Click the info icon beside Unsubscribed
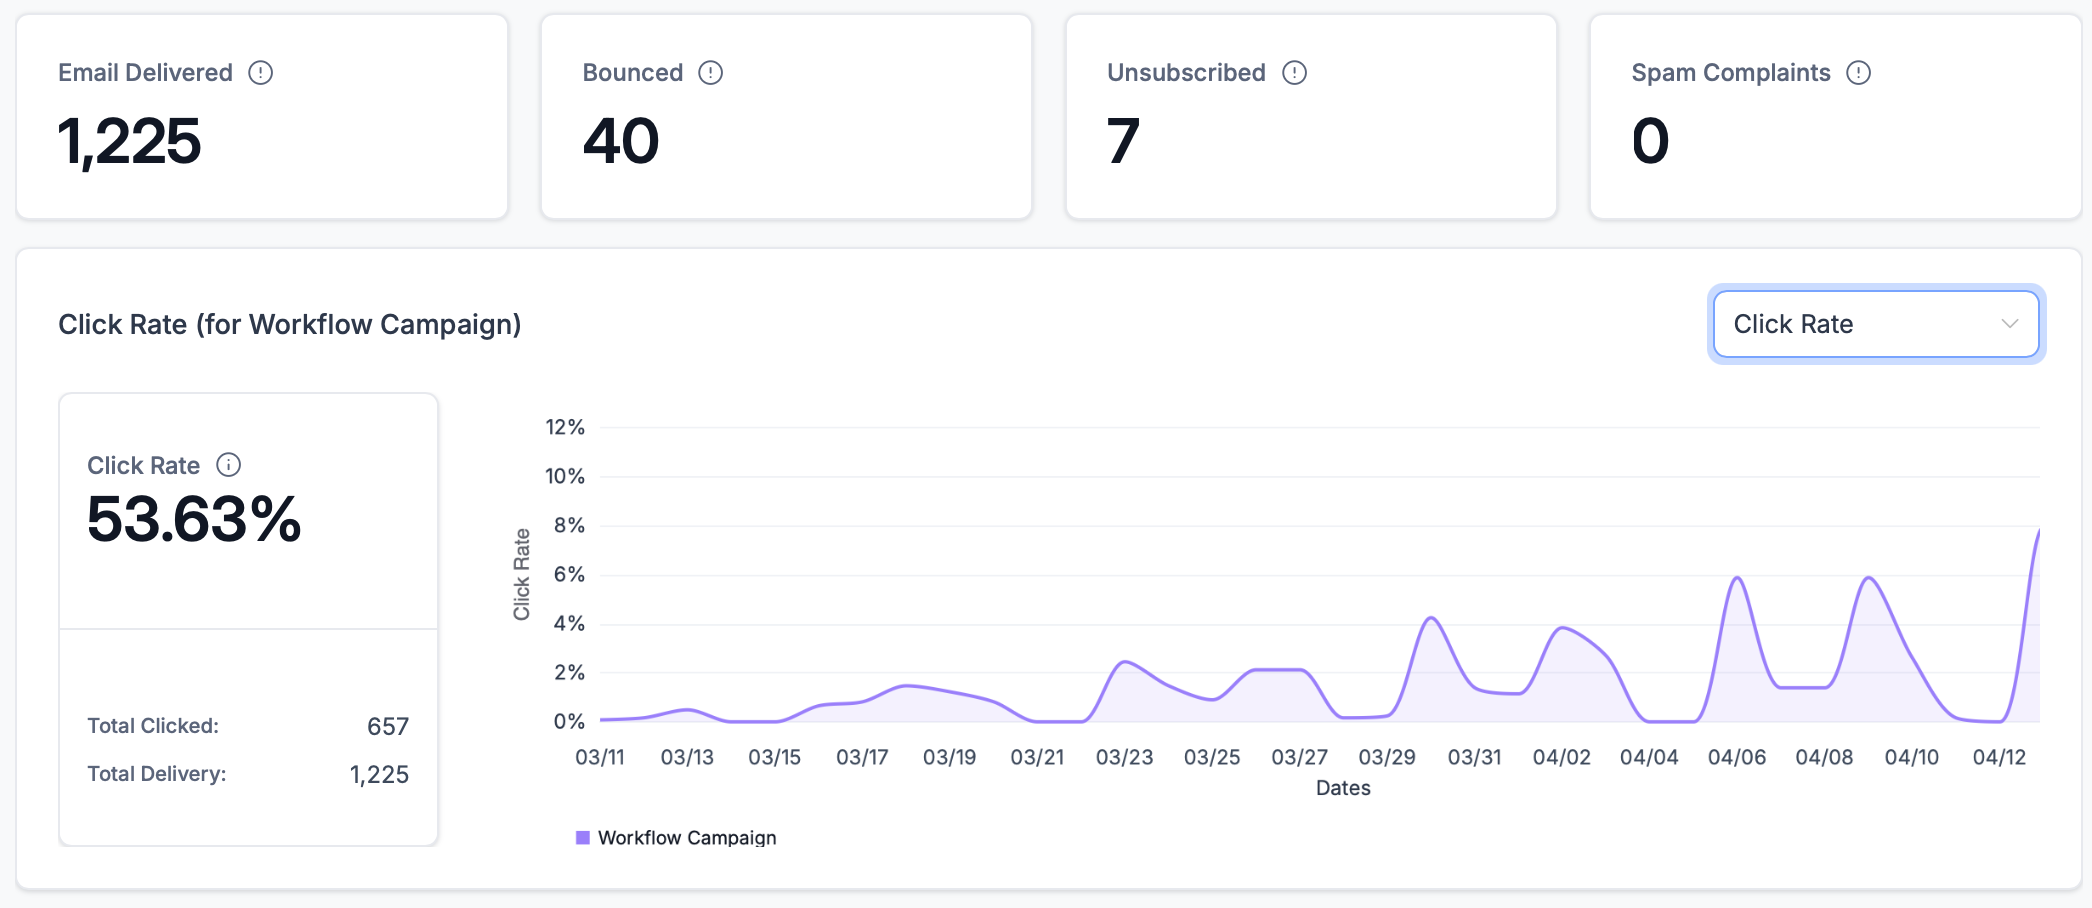 click(1293, 71)
